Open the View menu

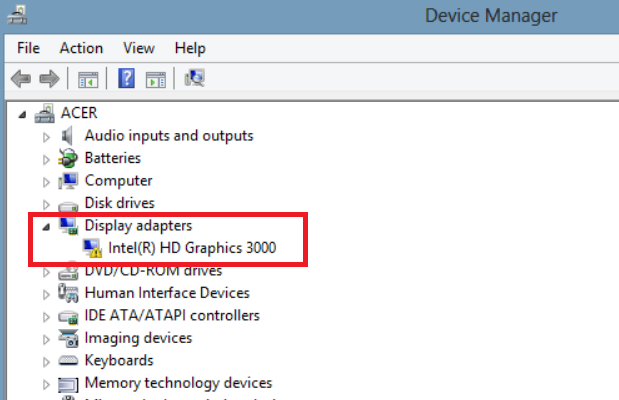(x=139, y=48)
